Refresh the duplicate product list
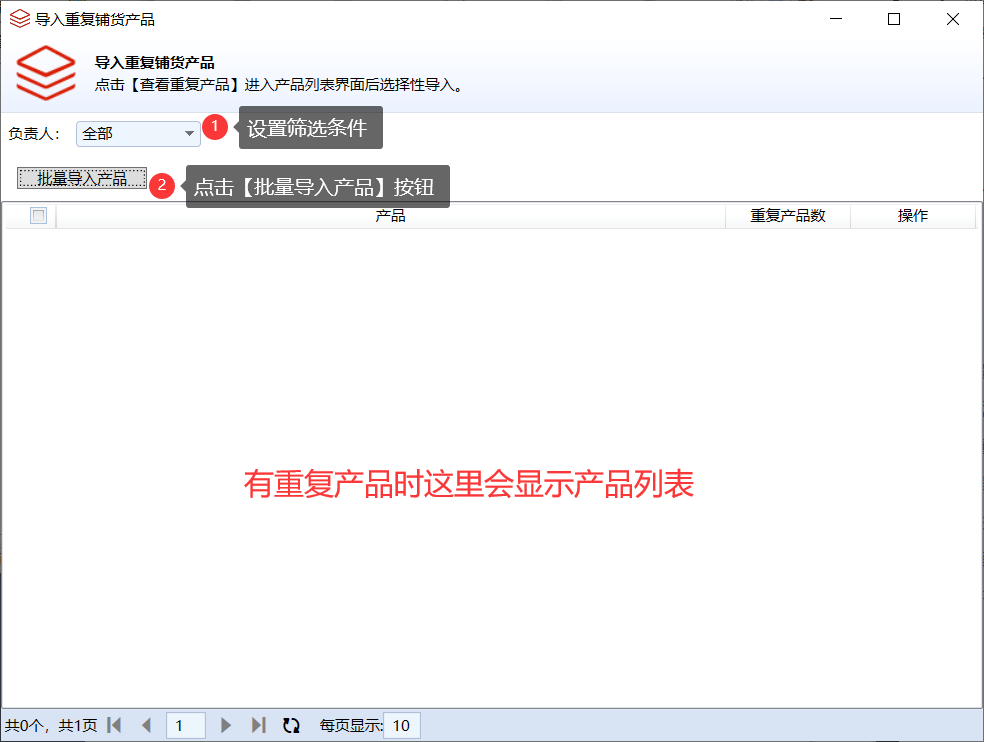Screen dimensions: 984x742 (291, 725)
